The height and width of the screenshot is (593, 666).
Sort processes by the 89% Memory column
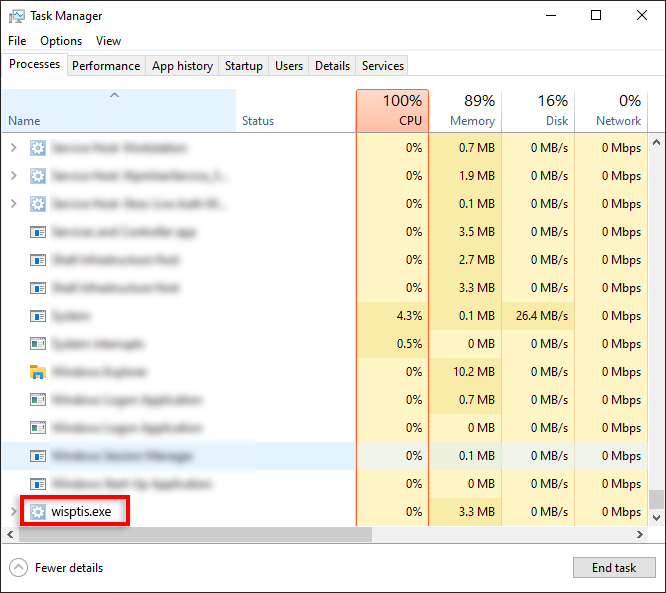pyautogui.click(x=465, y=111)
